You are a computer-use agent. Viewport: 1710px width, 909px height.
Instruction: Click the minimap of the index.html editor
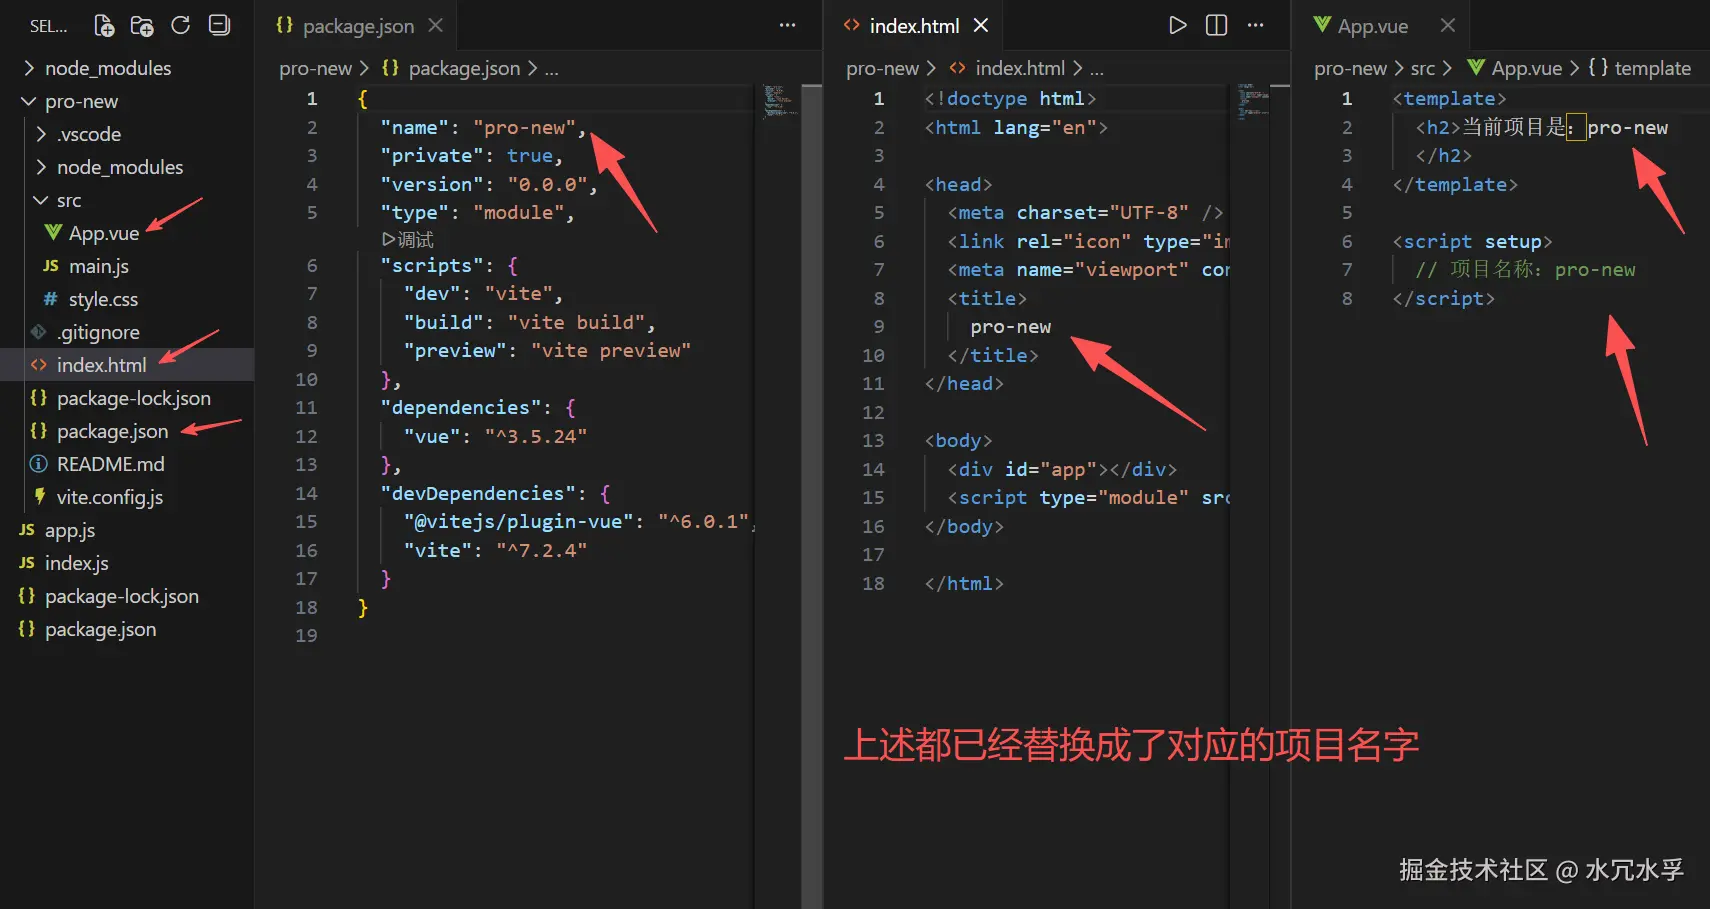click(x=1252, y=101)
